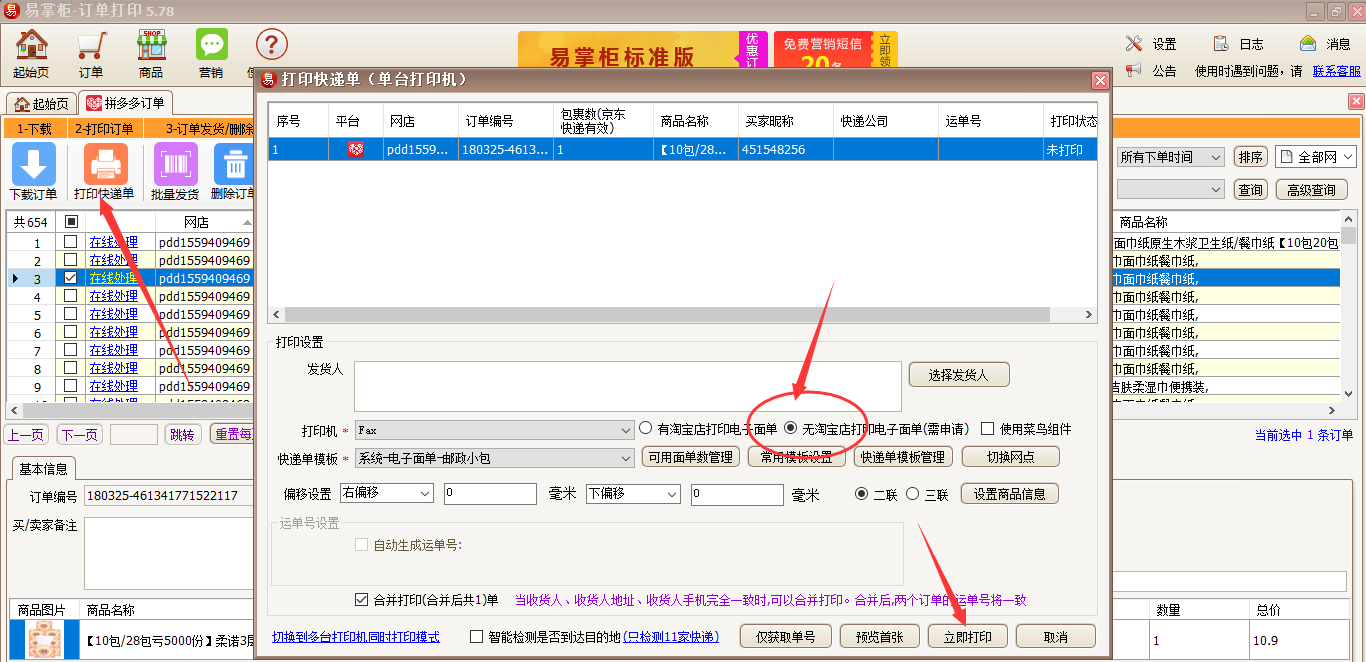Viewport: 1366px width, 662px height.
Task: Click the 设置商品信息 button
Action: tap(1010, 493)
